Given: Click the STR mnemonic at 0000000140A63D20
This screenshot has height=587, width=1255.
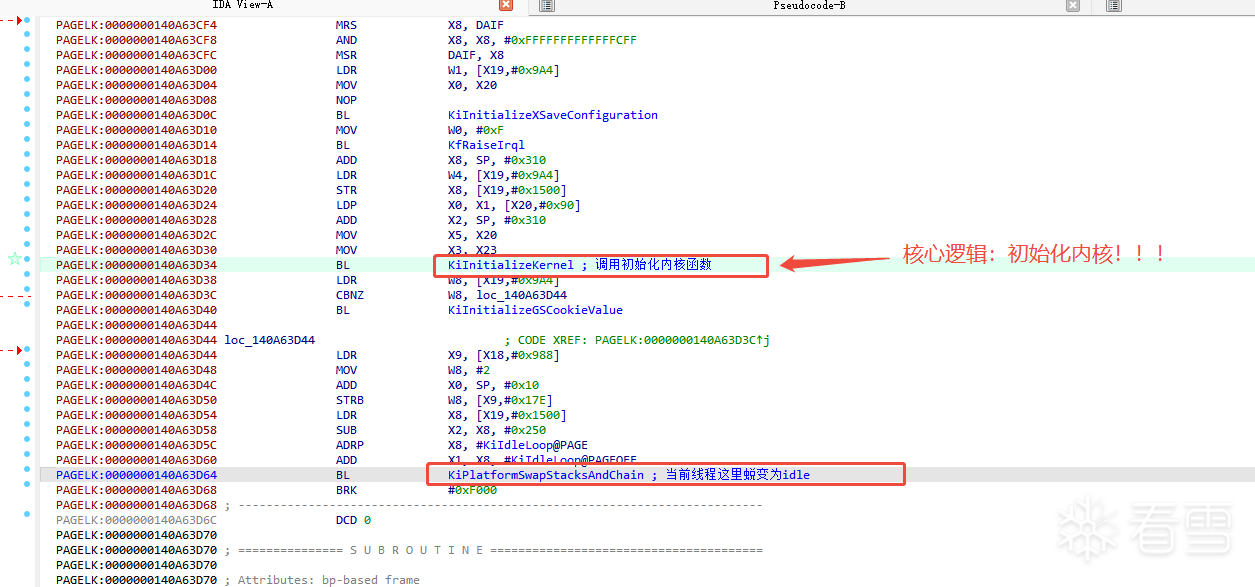Looking at the screenshot, I should tap(346, 190).
